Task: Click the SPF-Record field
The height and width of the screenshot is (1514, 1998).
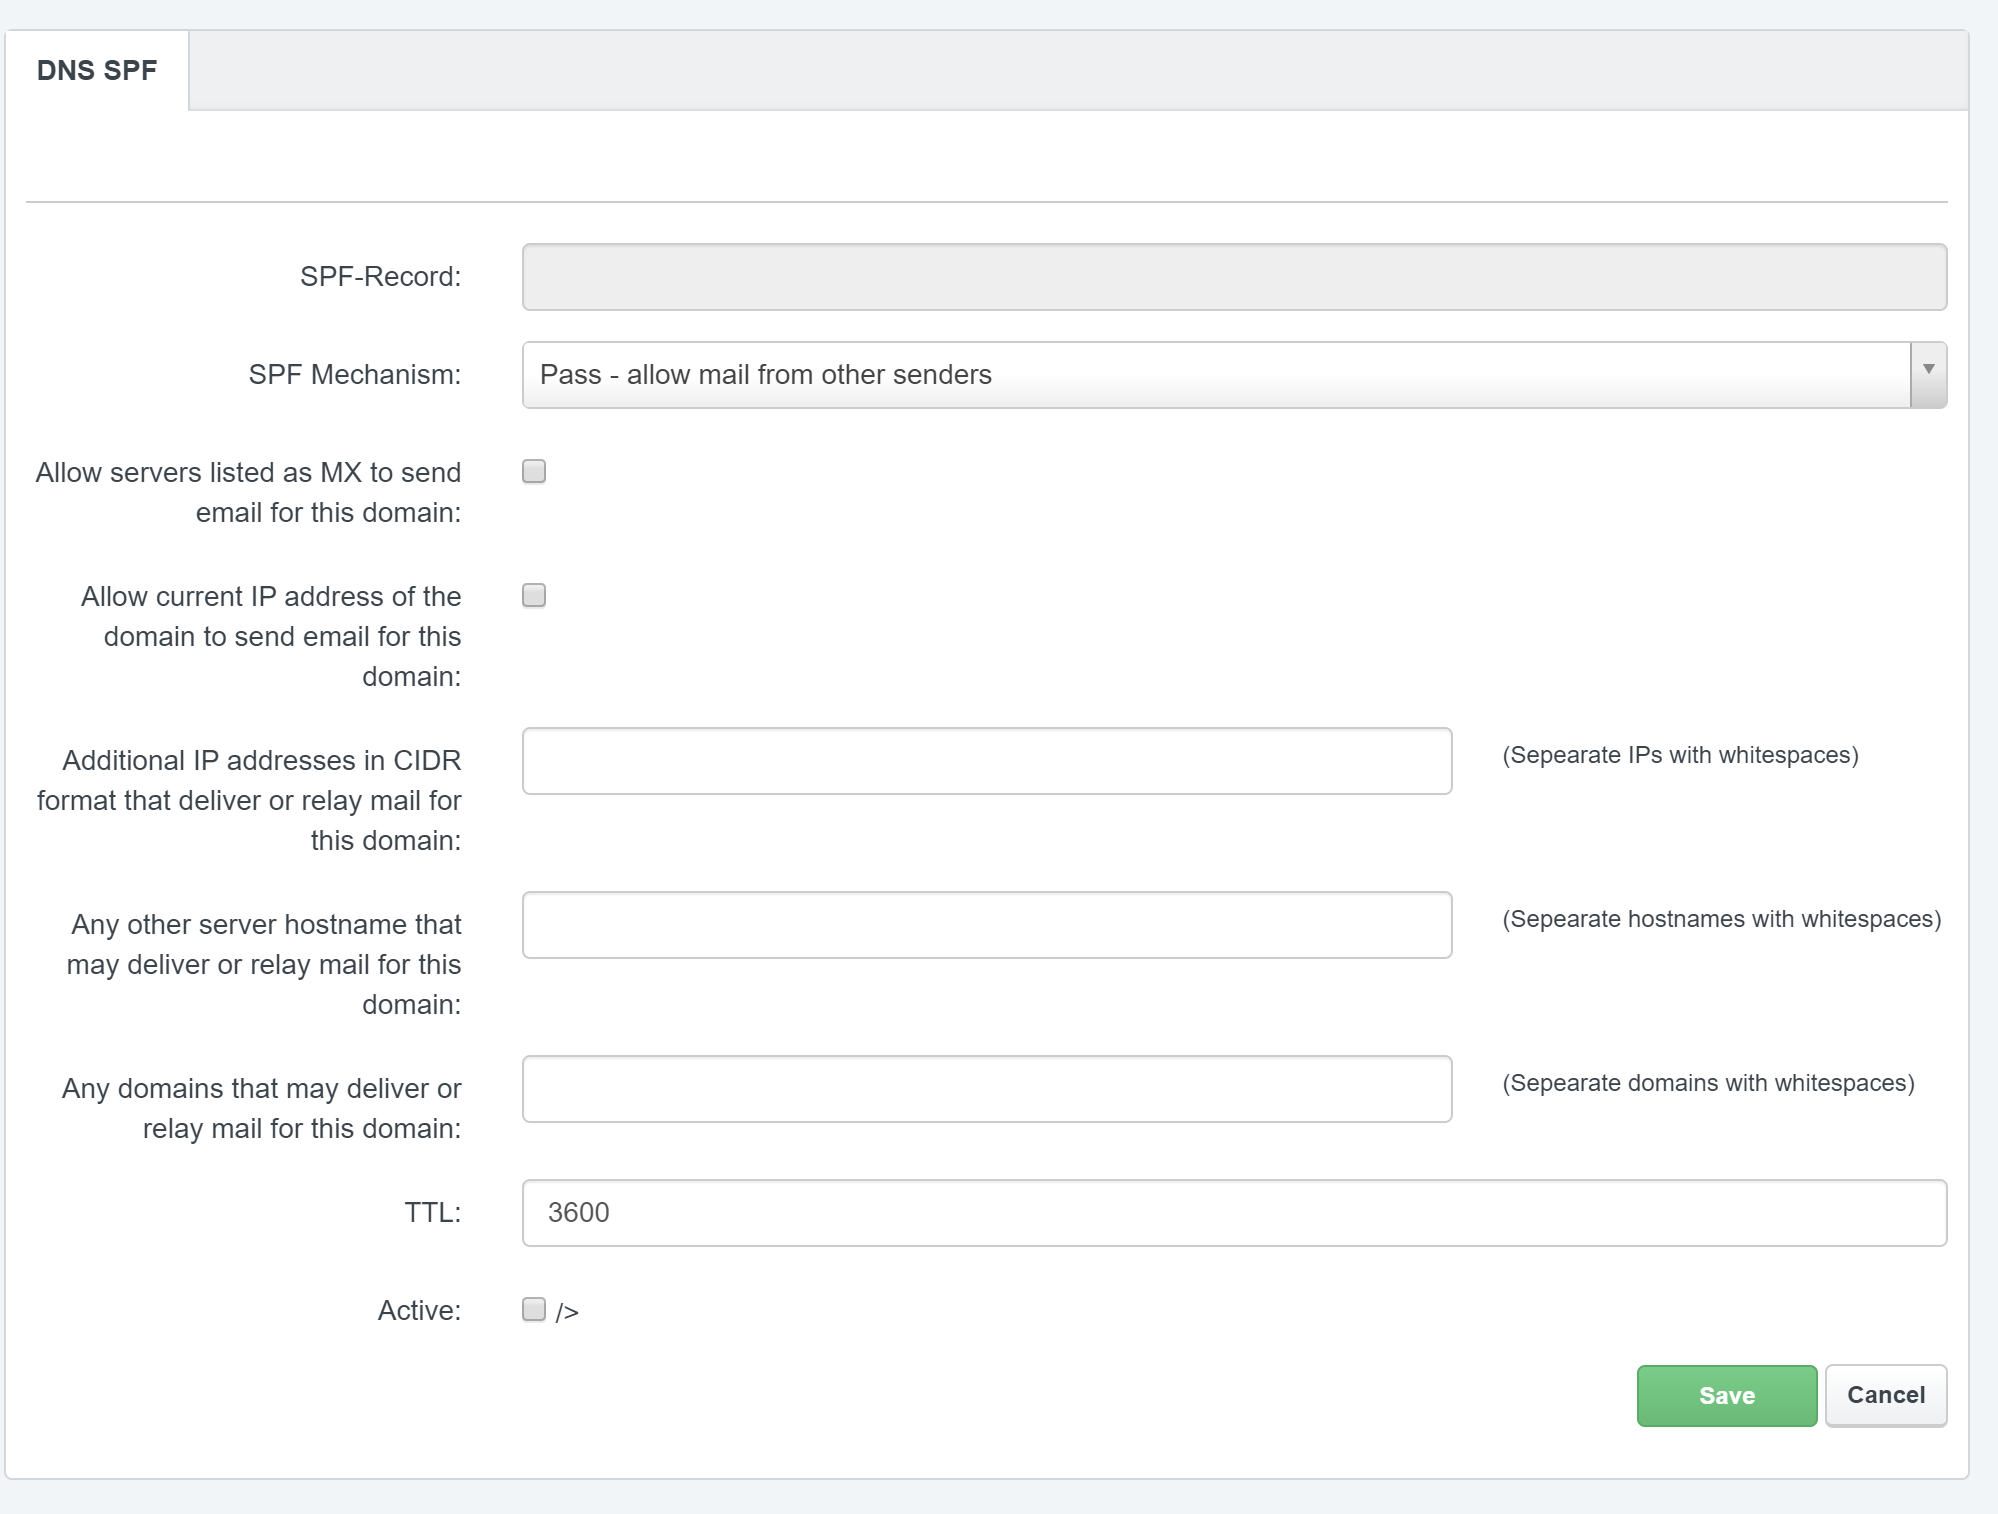Action: [1234, 277]
